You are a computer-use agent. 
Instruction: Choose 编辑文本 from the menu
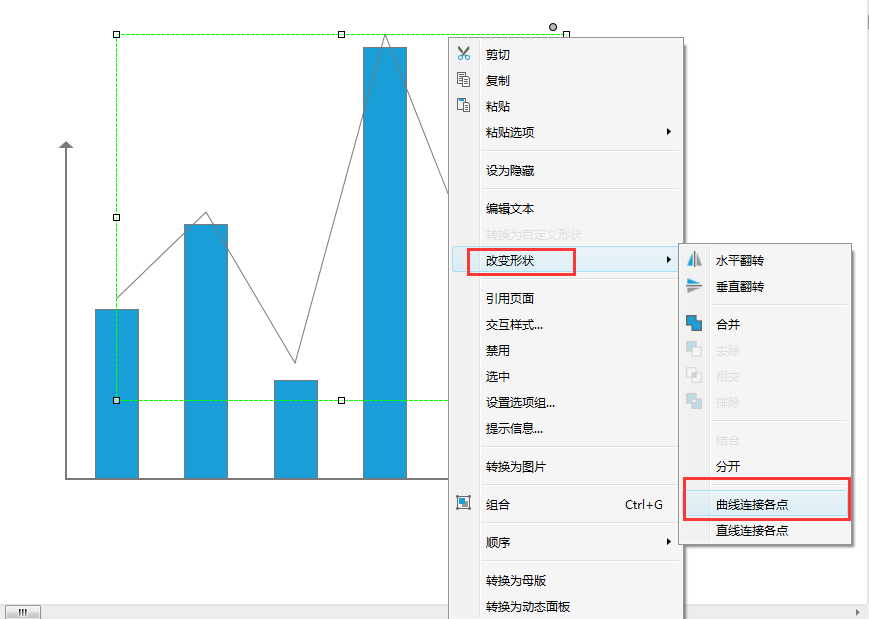[566, 208]
